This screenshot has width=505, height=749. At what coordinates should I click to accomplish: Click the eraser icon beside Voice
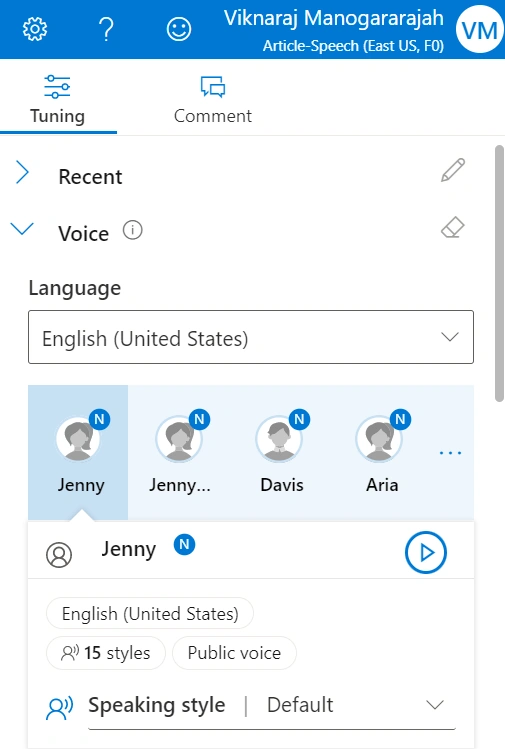pos(452,227)
